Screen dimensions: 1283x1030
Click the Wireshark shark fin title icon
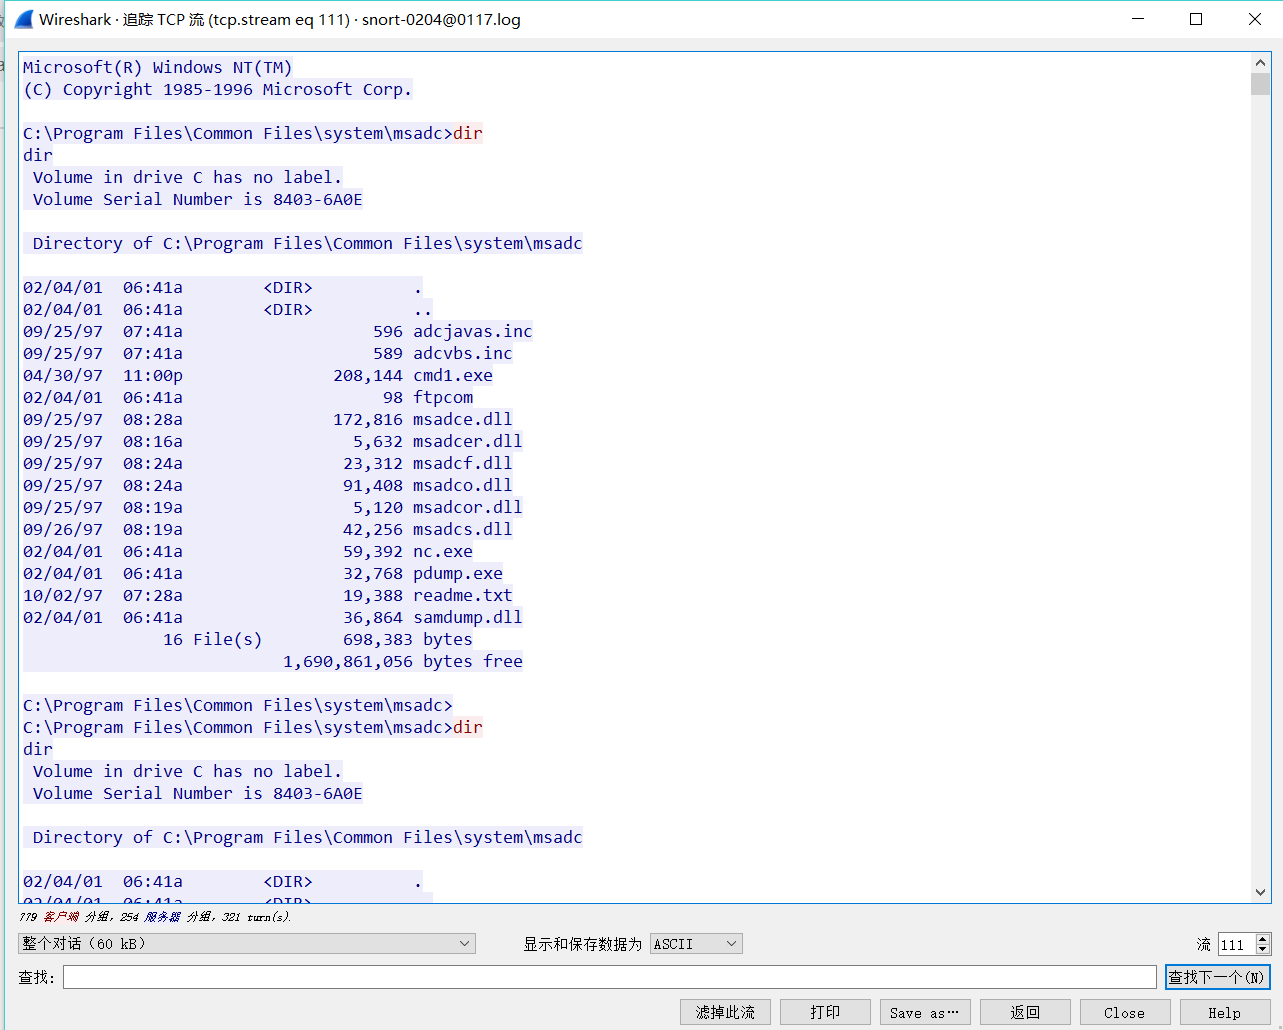coord(24,19)
